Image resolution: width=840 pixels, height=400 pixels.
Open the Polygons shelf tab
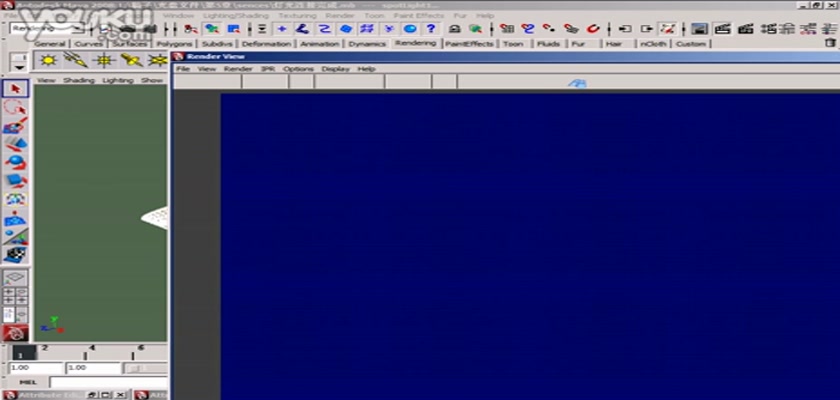point(174,44)
